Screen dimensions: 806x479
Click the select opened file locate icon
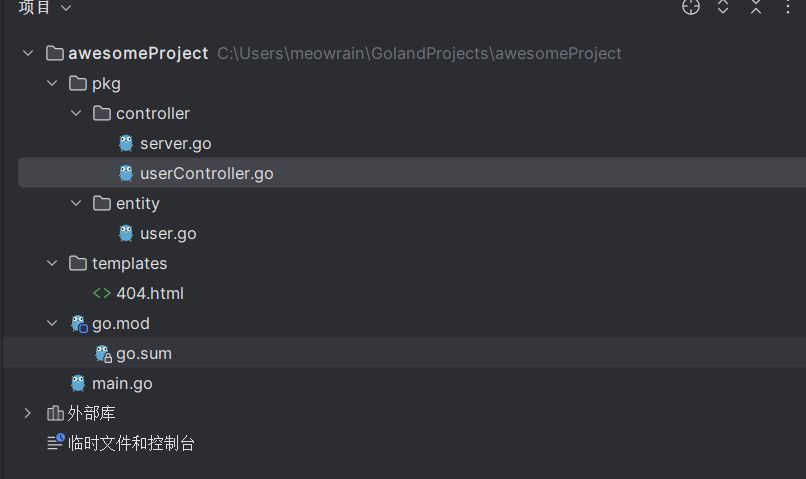click(691, 7)
